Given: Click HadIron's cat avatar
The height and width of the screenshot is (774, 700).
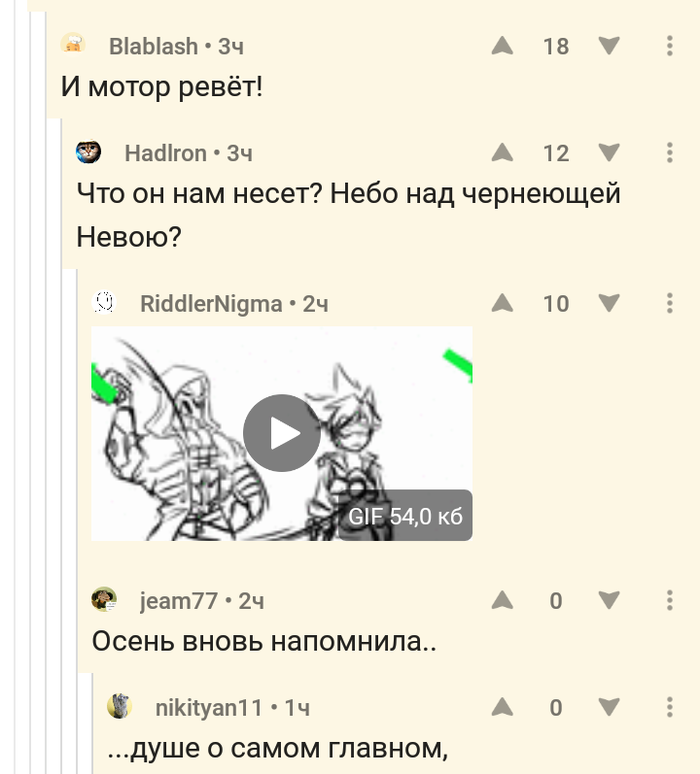Looking at the screenshot, I should point(88,152).
